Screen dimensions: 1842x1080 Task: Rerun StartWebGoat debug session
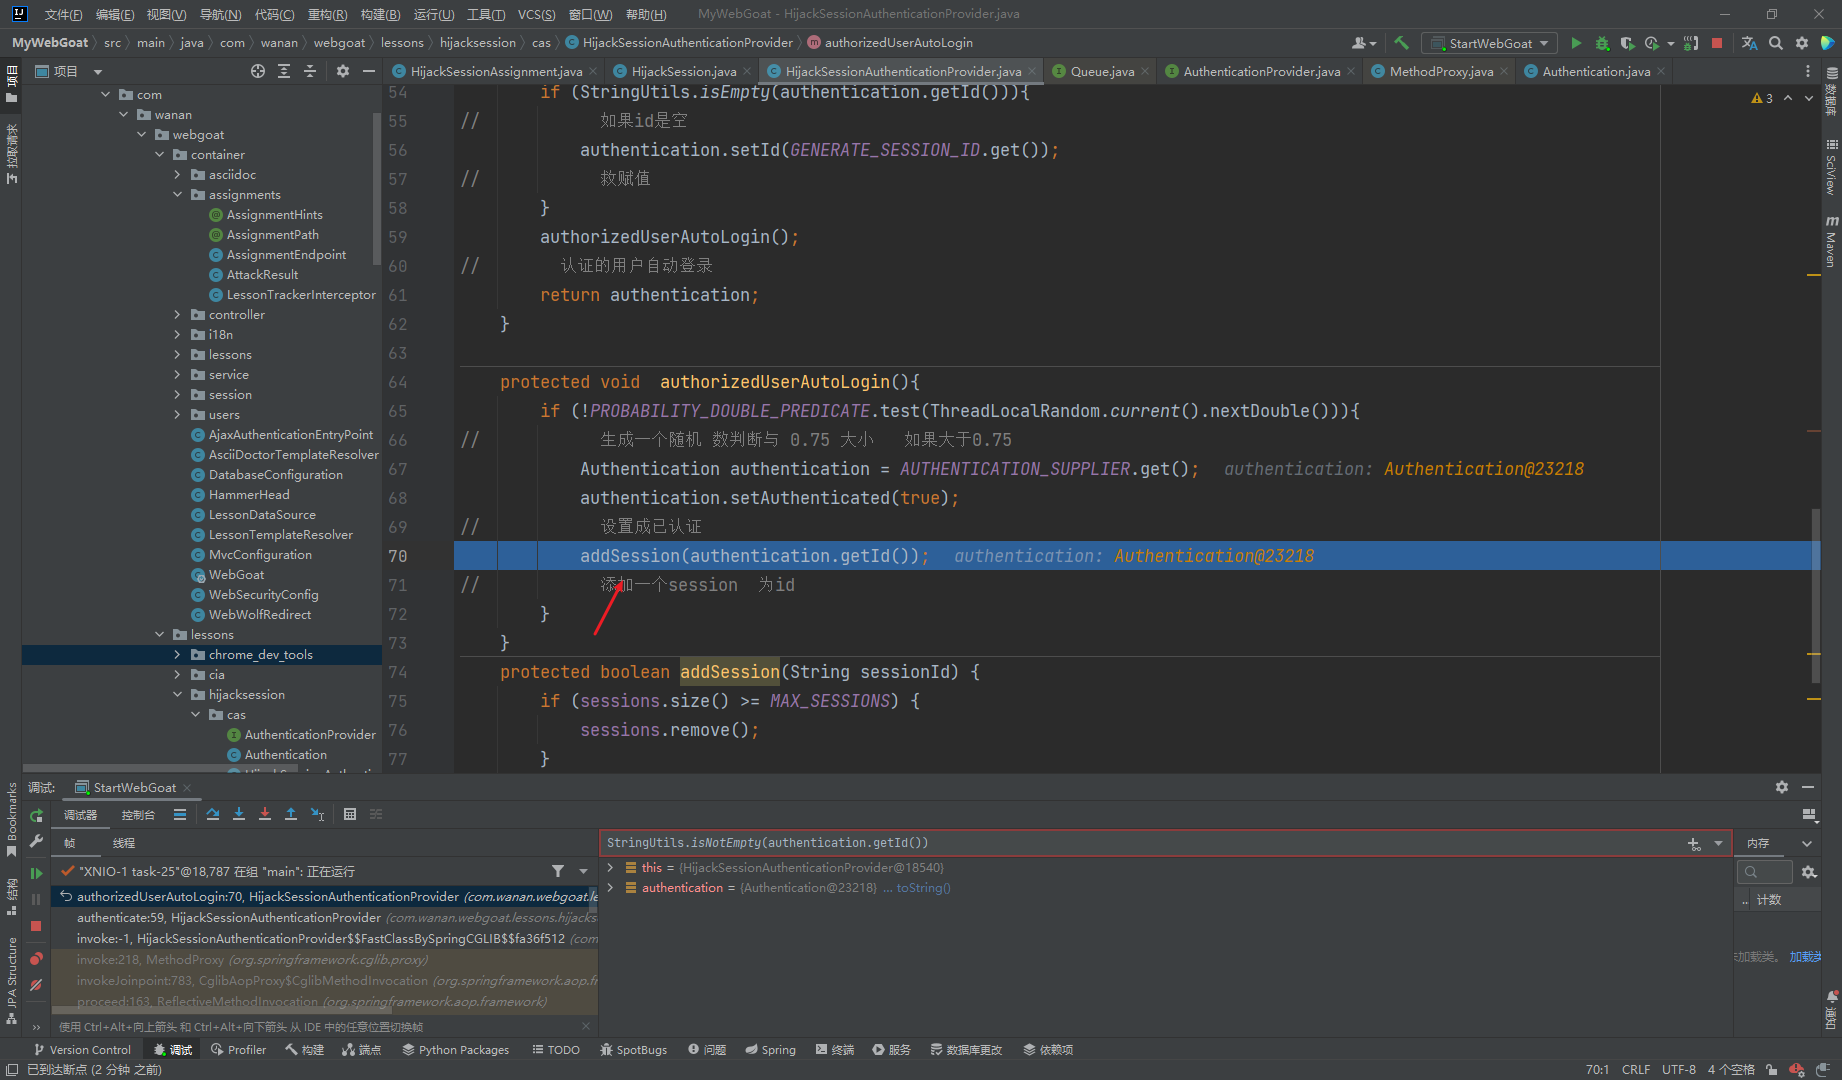tap(37, 816)
